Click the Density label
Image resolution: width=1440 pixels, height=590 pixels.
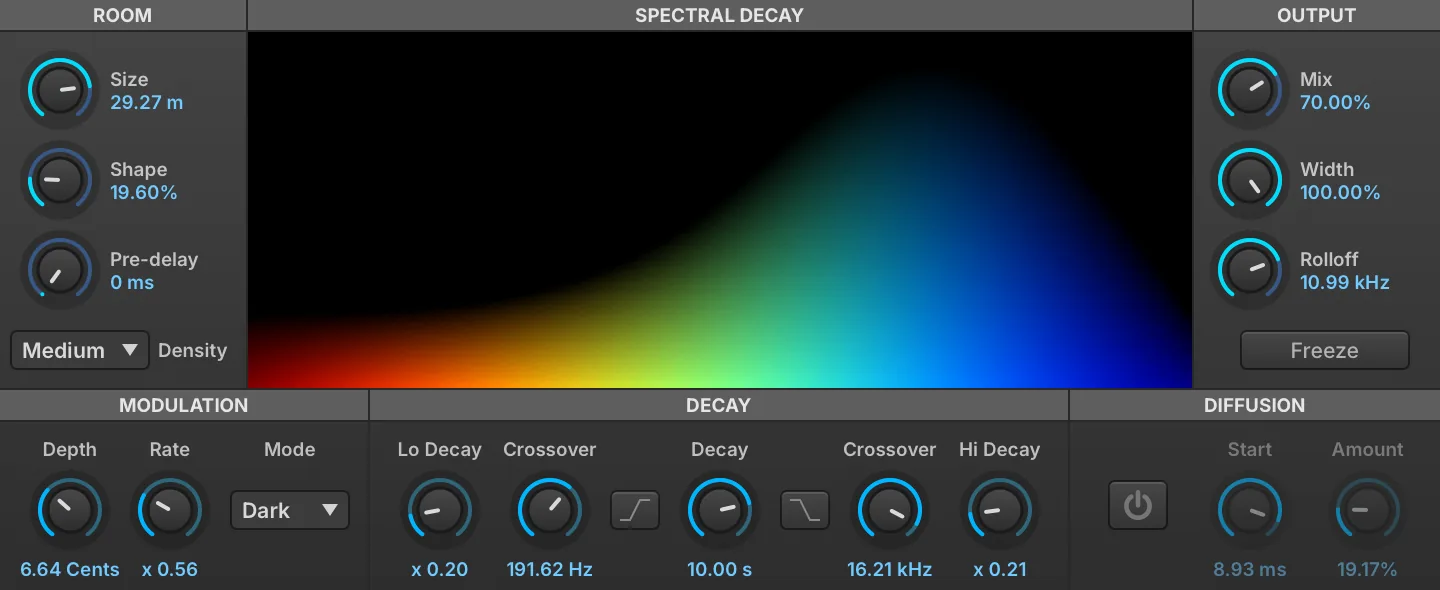(192, 350)
